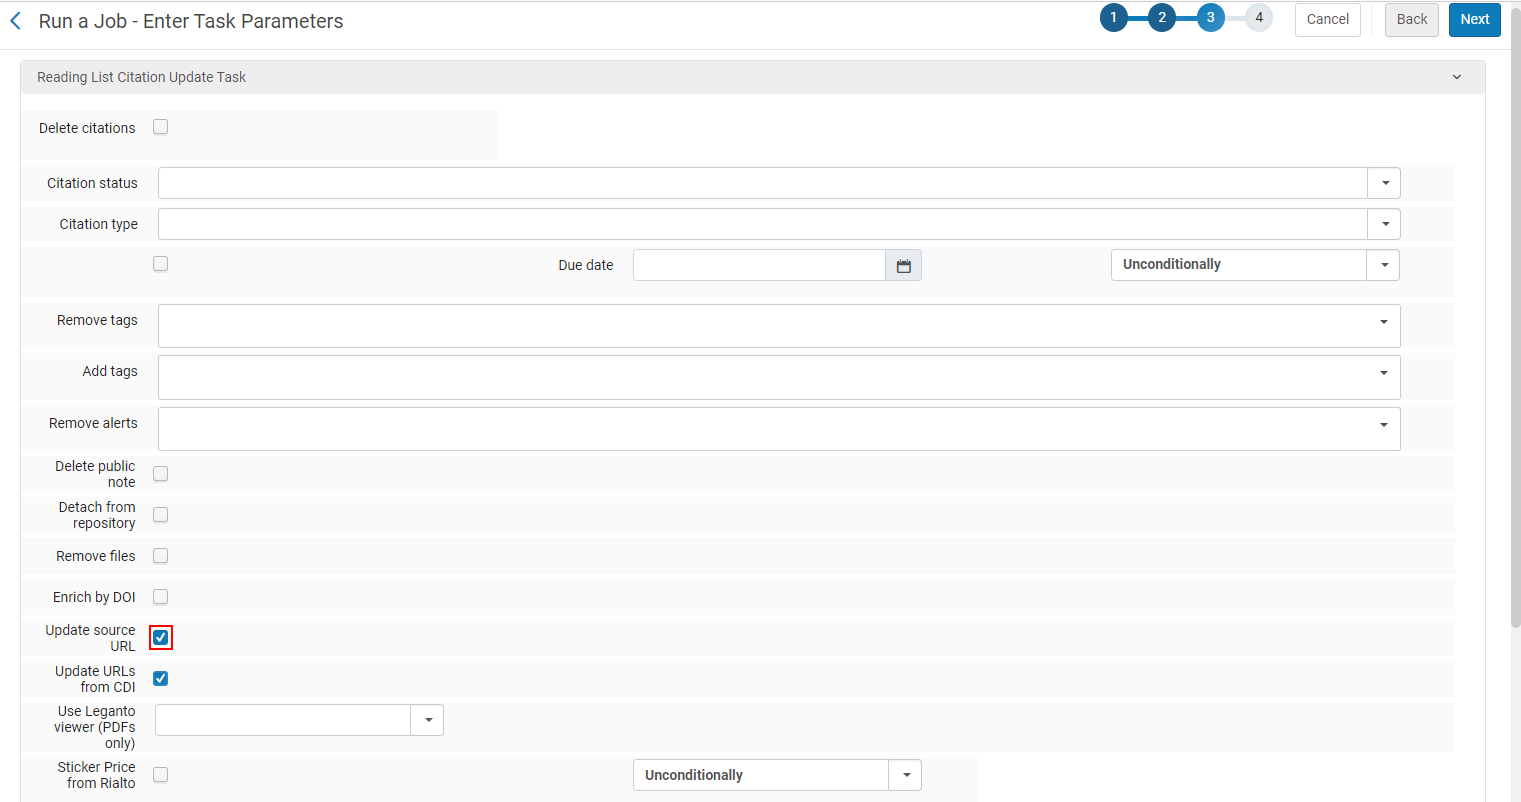Open the Citation status dropdown arrow
Viewport: 1521px width, 802px height.
(1385, 183)
